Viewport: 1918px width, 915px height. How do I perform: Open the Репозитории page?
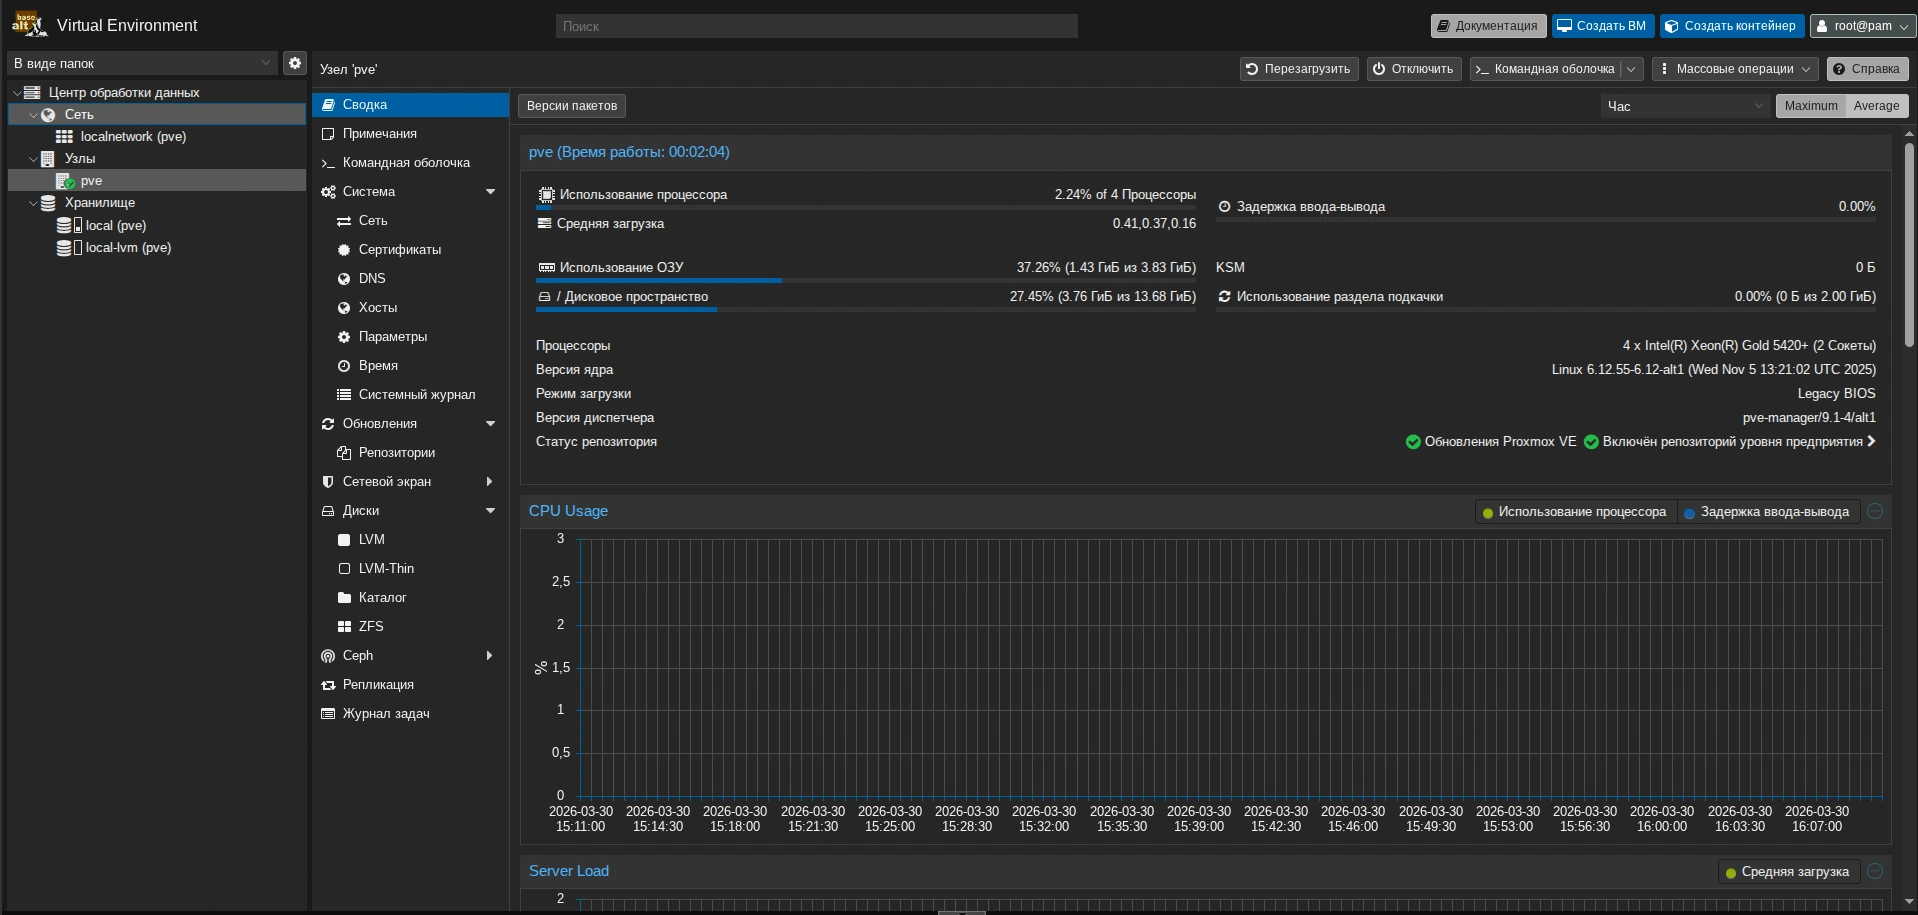pos(410,453)
